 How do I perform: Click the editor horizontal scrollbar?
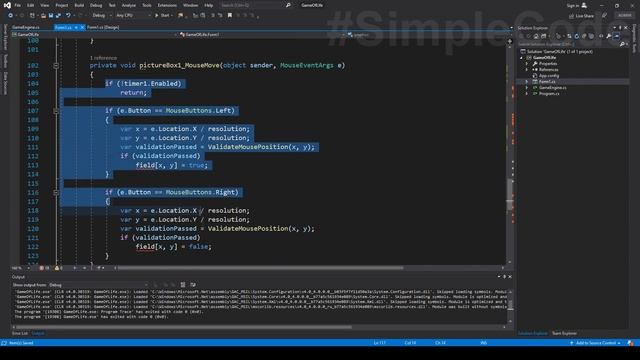click(x=259, y=268)
